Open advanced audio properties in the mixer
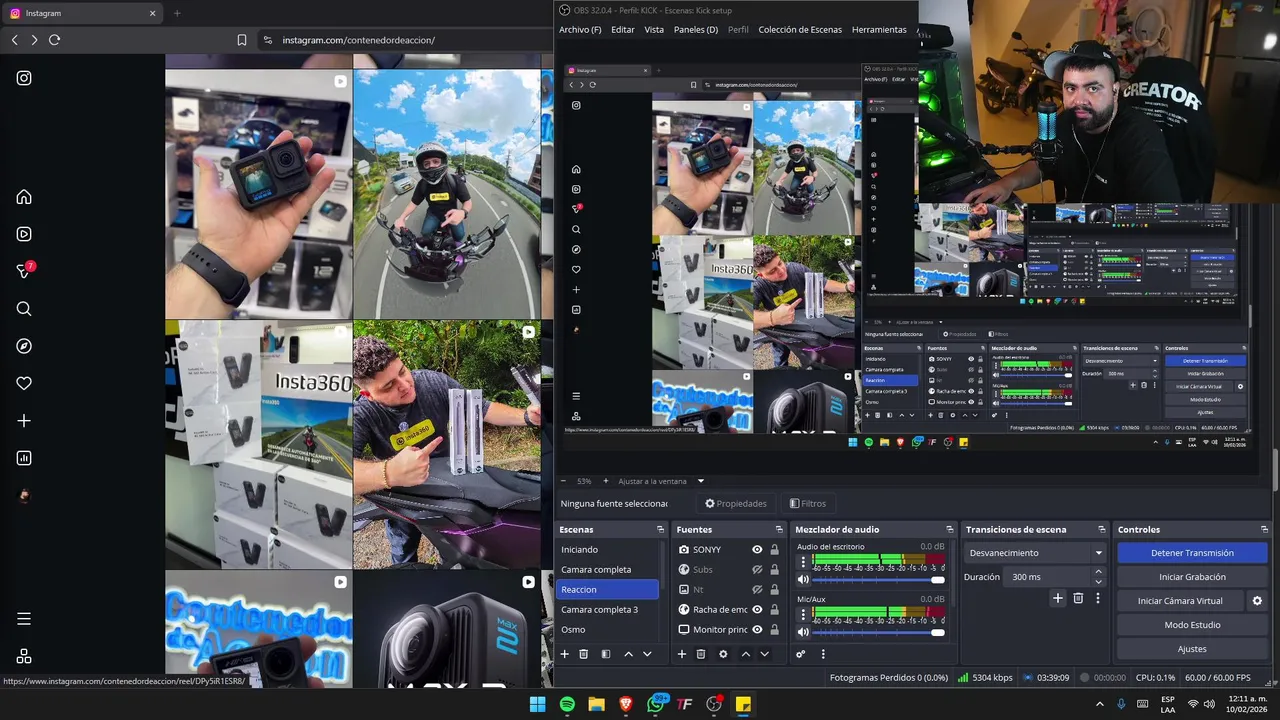 pos(801,654)
